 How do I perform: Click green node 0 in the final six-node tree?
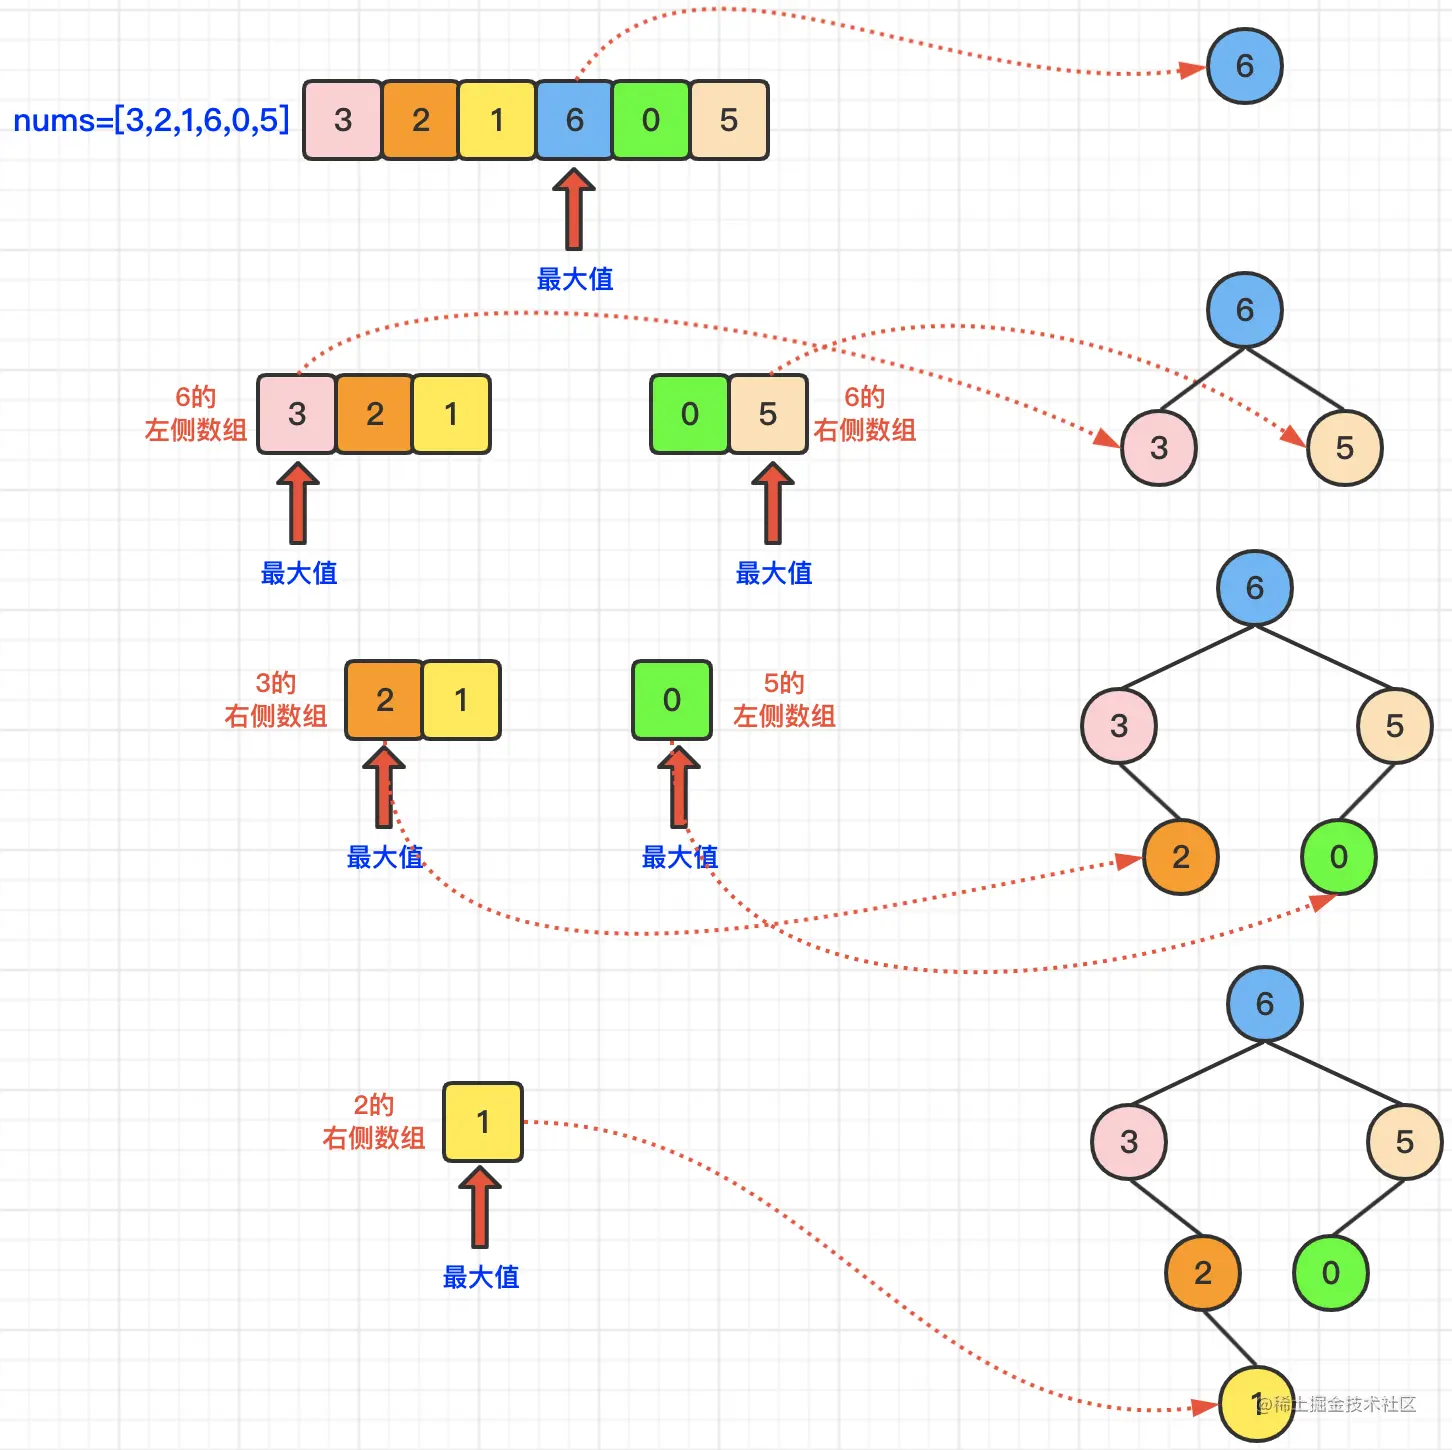1331,1273
